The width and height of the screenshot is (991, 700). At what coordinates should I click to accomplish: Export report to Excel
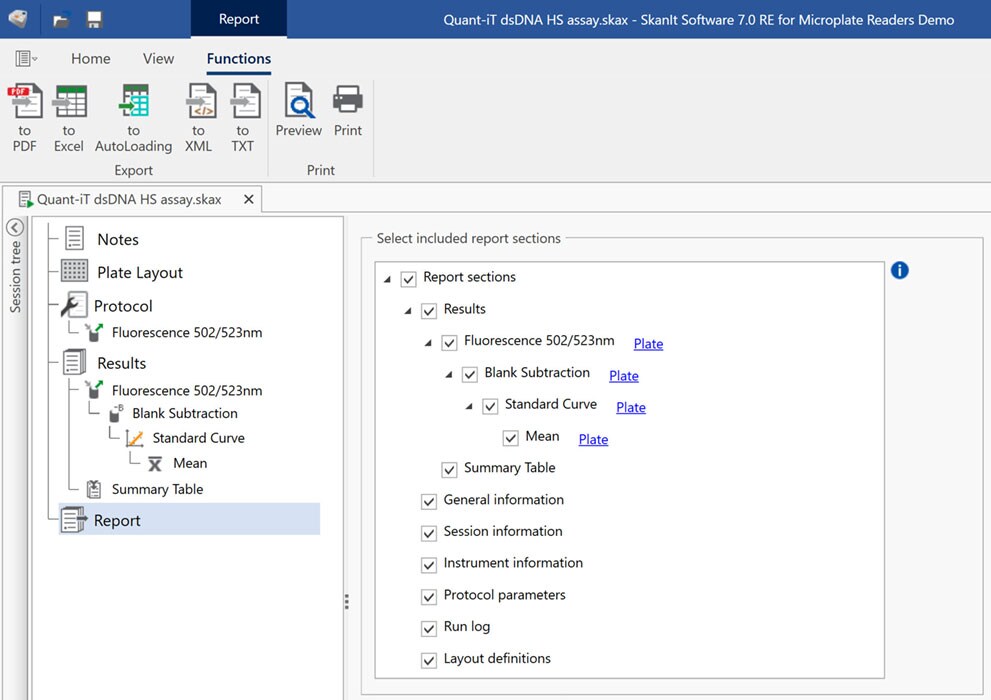(69, 117)
